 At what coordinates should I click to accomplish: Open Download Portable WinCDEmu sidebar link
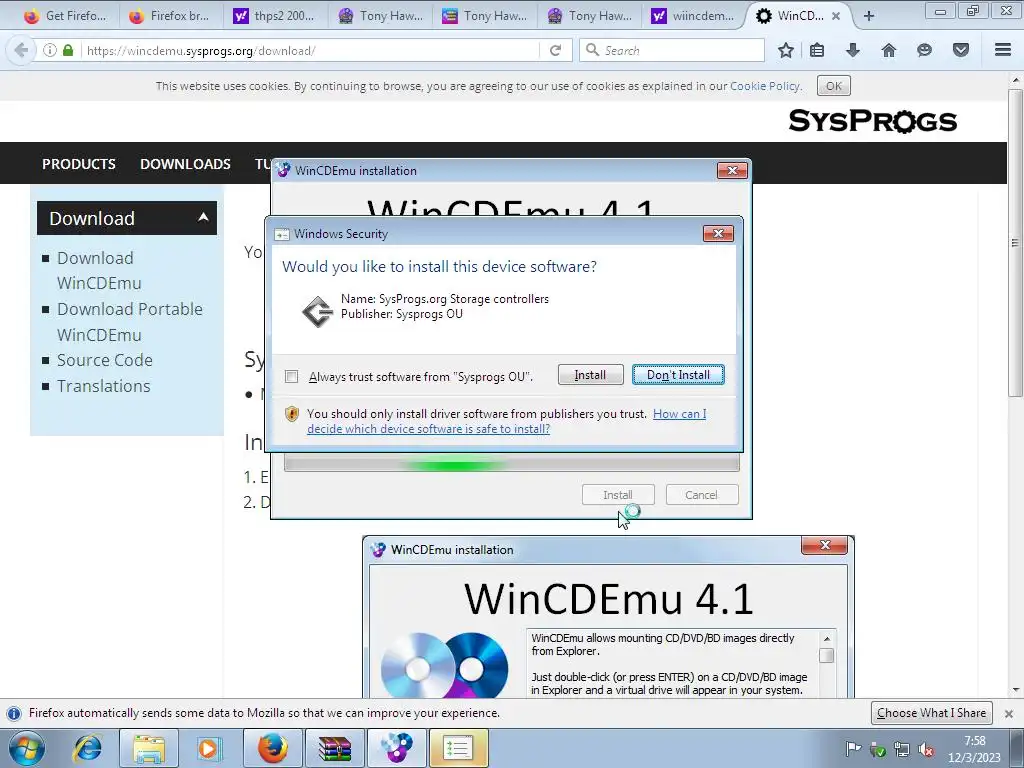coord(129,321)
